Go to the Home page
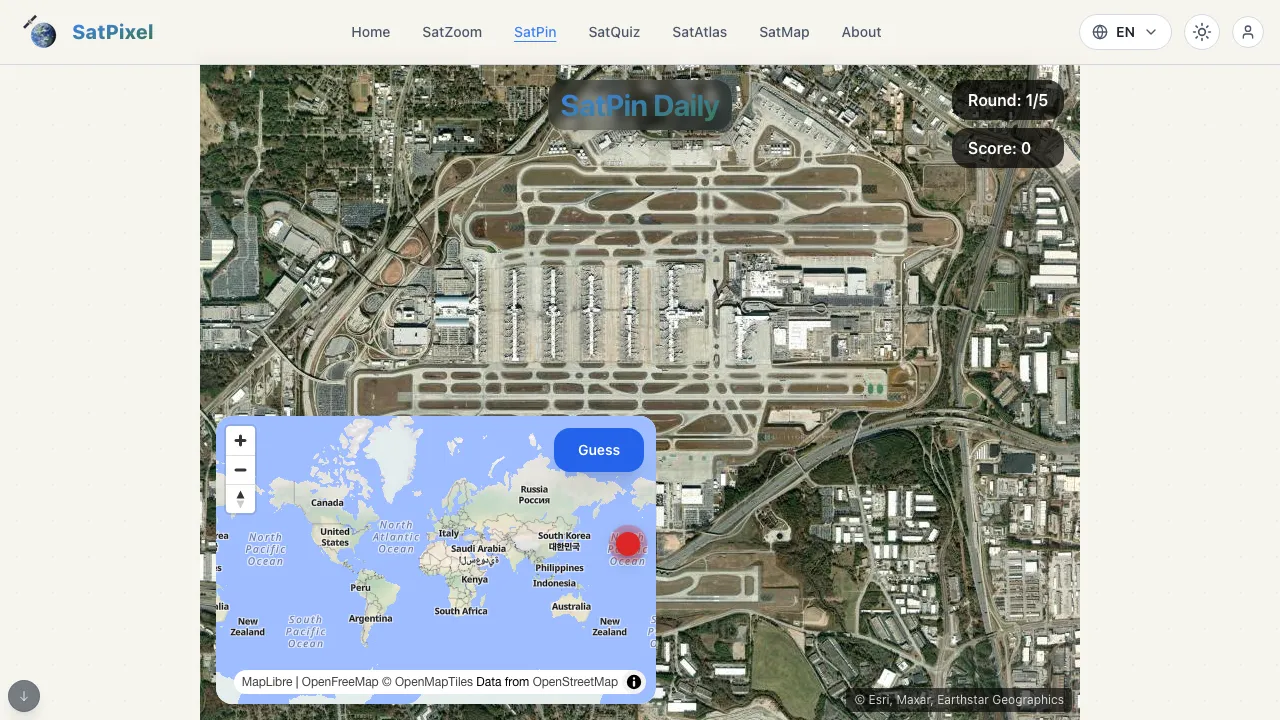 (x=370, y=32)
